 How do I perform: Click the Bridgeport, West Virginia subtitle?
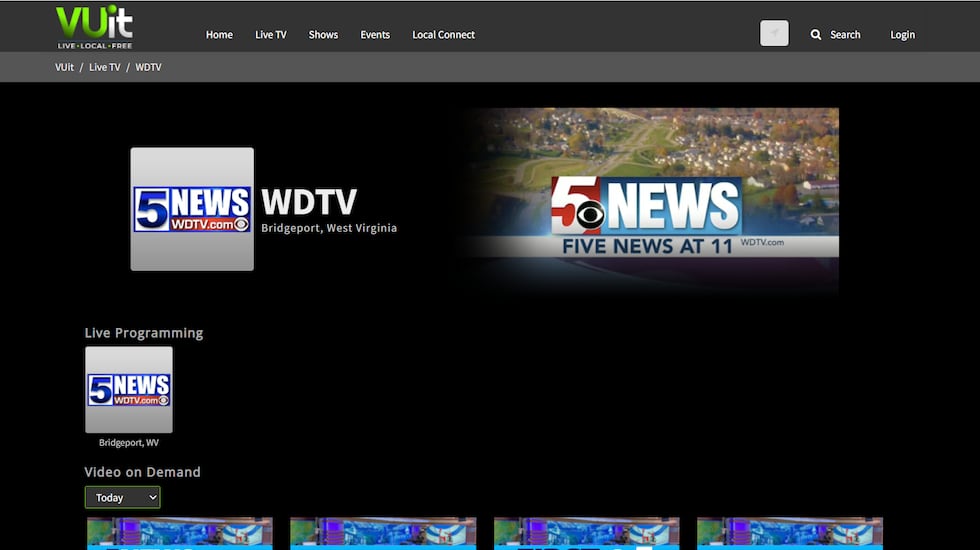click(329, 228)
